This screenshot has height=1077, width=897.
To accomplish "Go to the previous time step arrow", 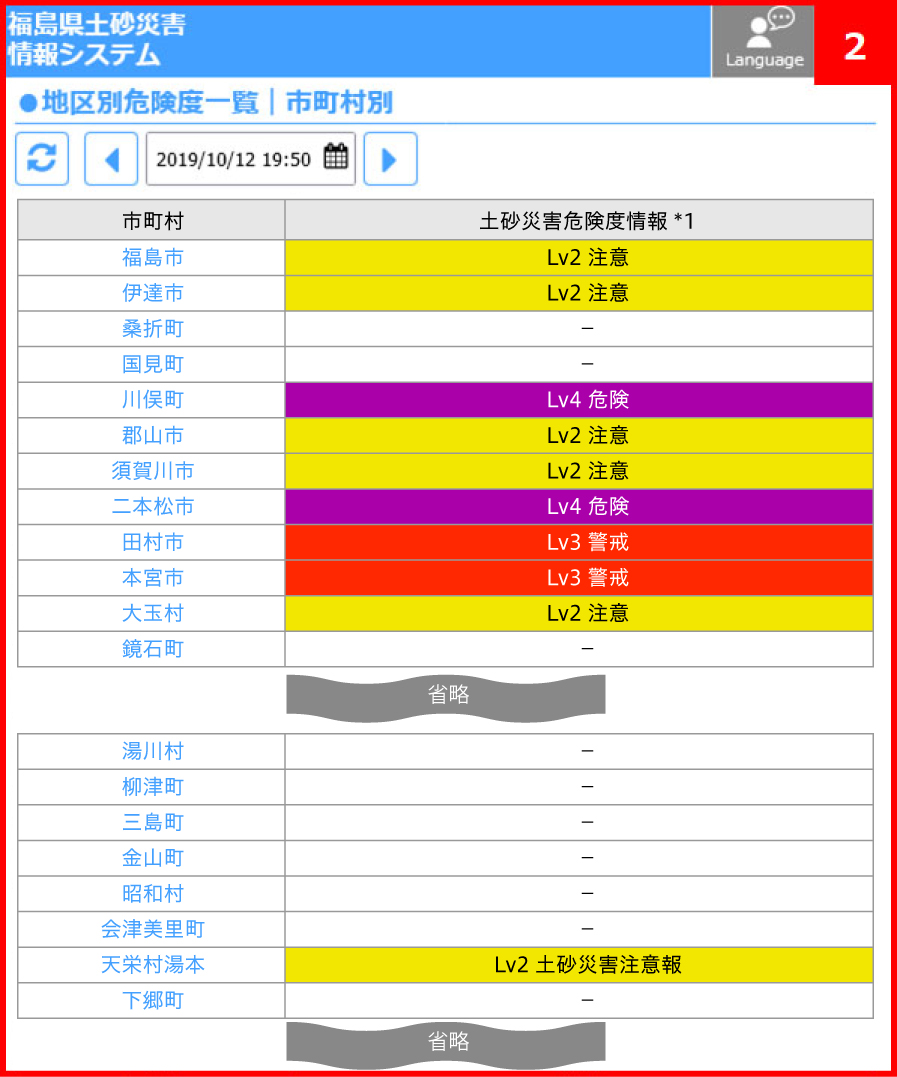I will pos(111,159).
